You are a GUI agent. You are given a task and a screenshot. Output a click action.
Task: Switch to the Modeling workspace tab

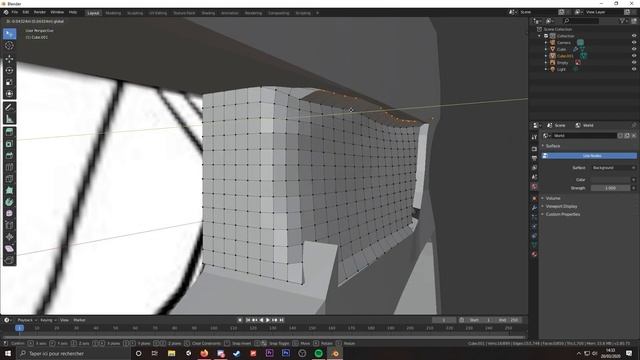click(113, 13)
